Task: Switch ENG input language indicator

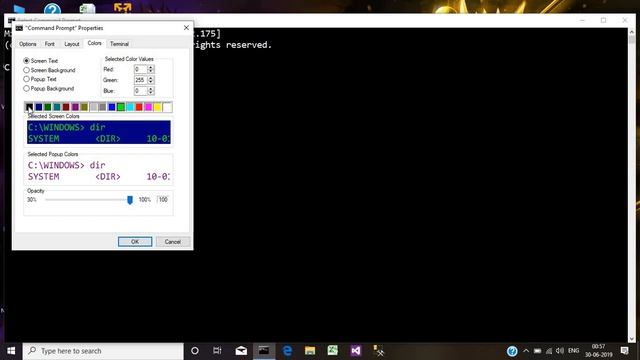Action: pyautogui.click(x=573, y=351)
